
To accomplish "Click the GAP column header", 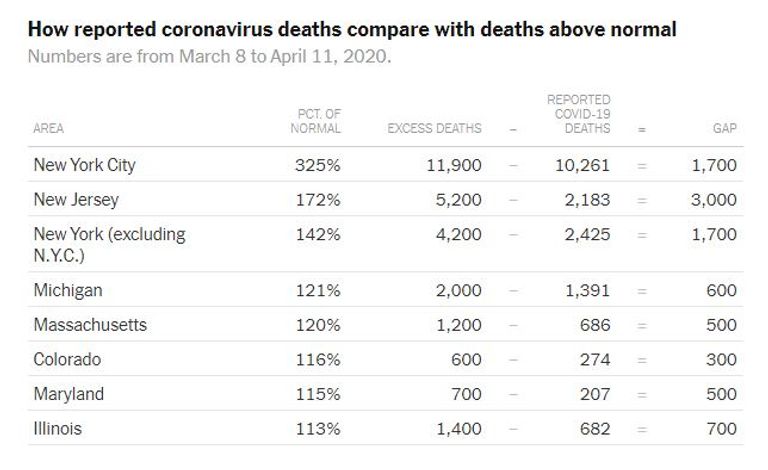I will click(x=725, y=129).
